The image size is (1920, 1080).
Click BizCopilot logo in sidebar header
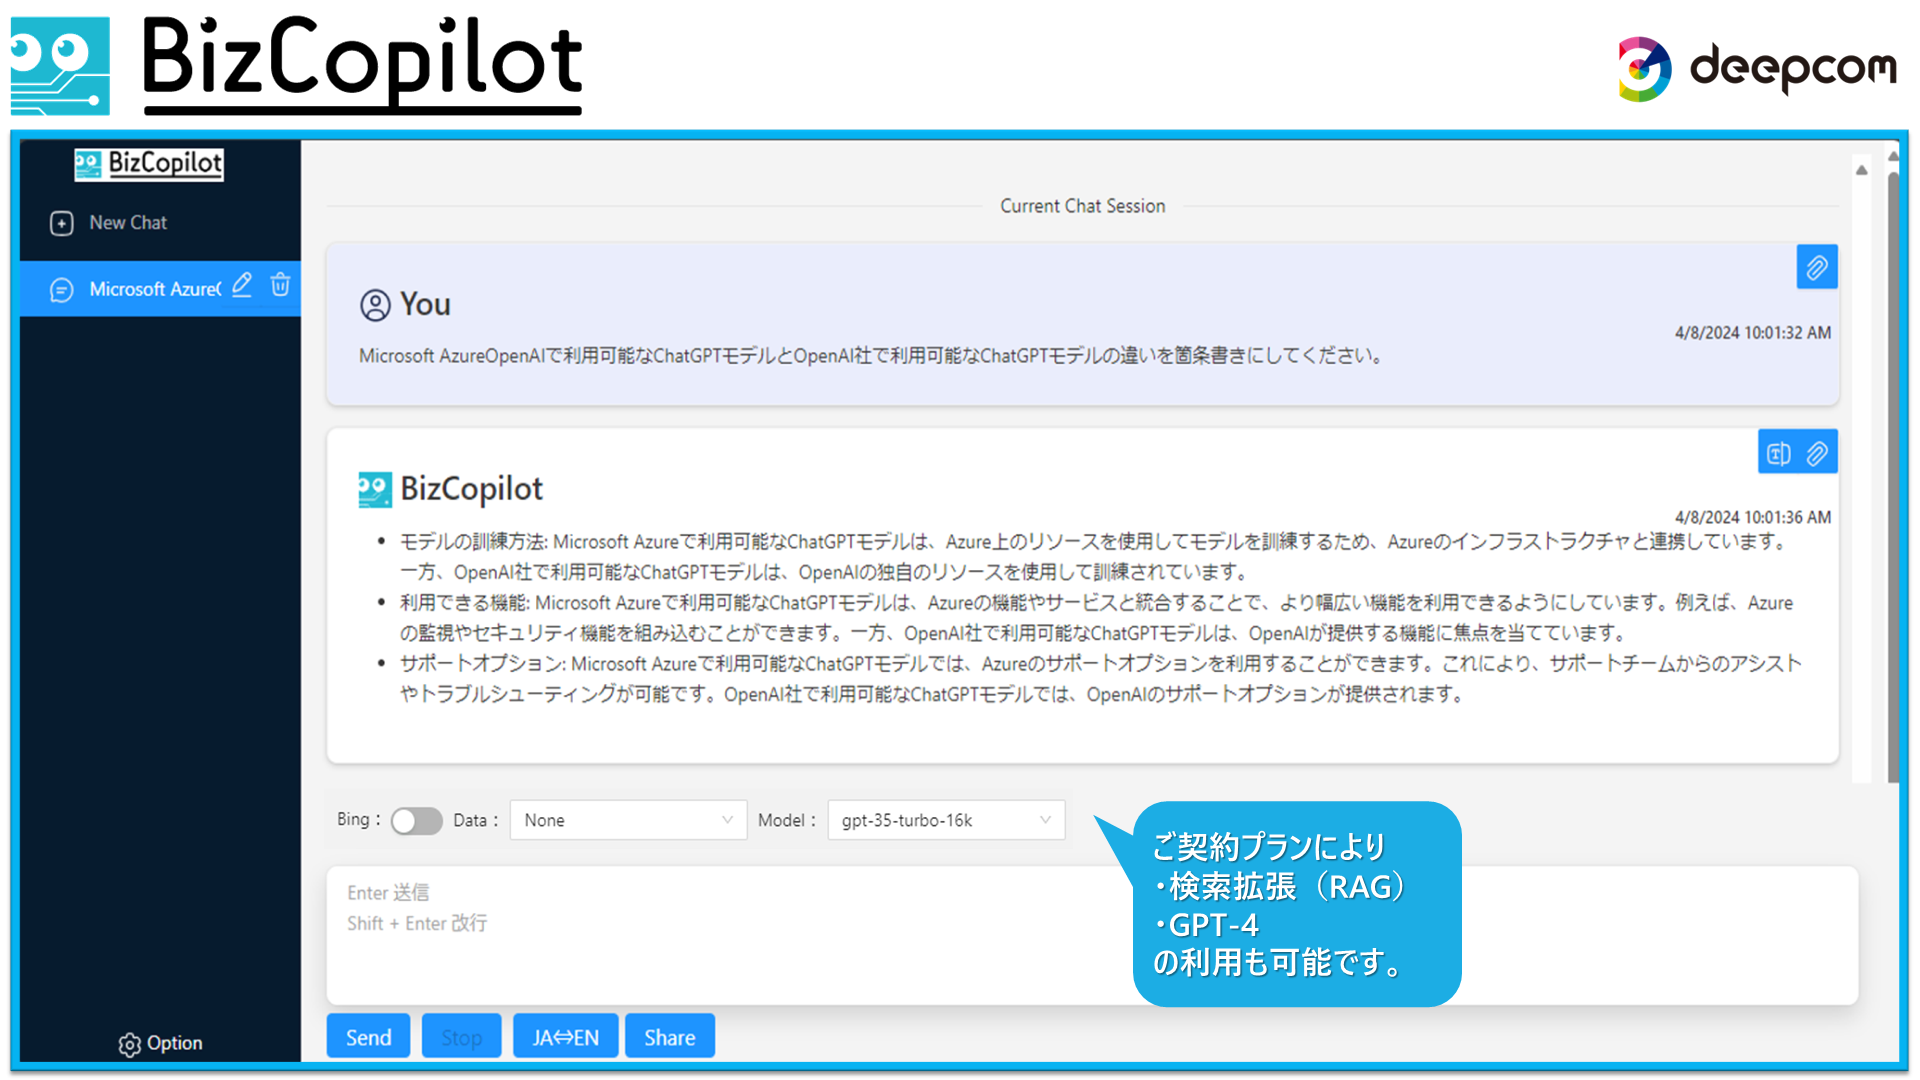(149, 163)
